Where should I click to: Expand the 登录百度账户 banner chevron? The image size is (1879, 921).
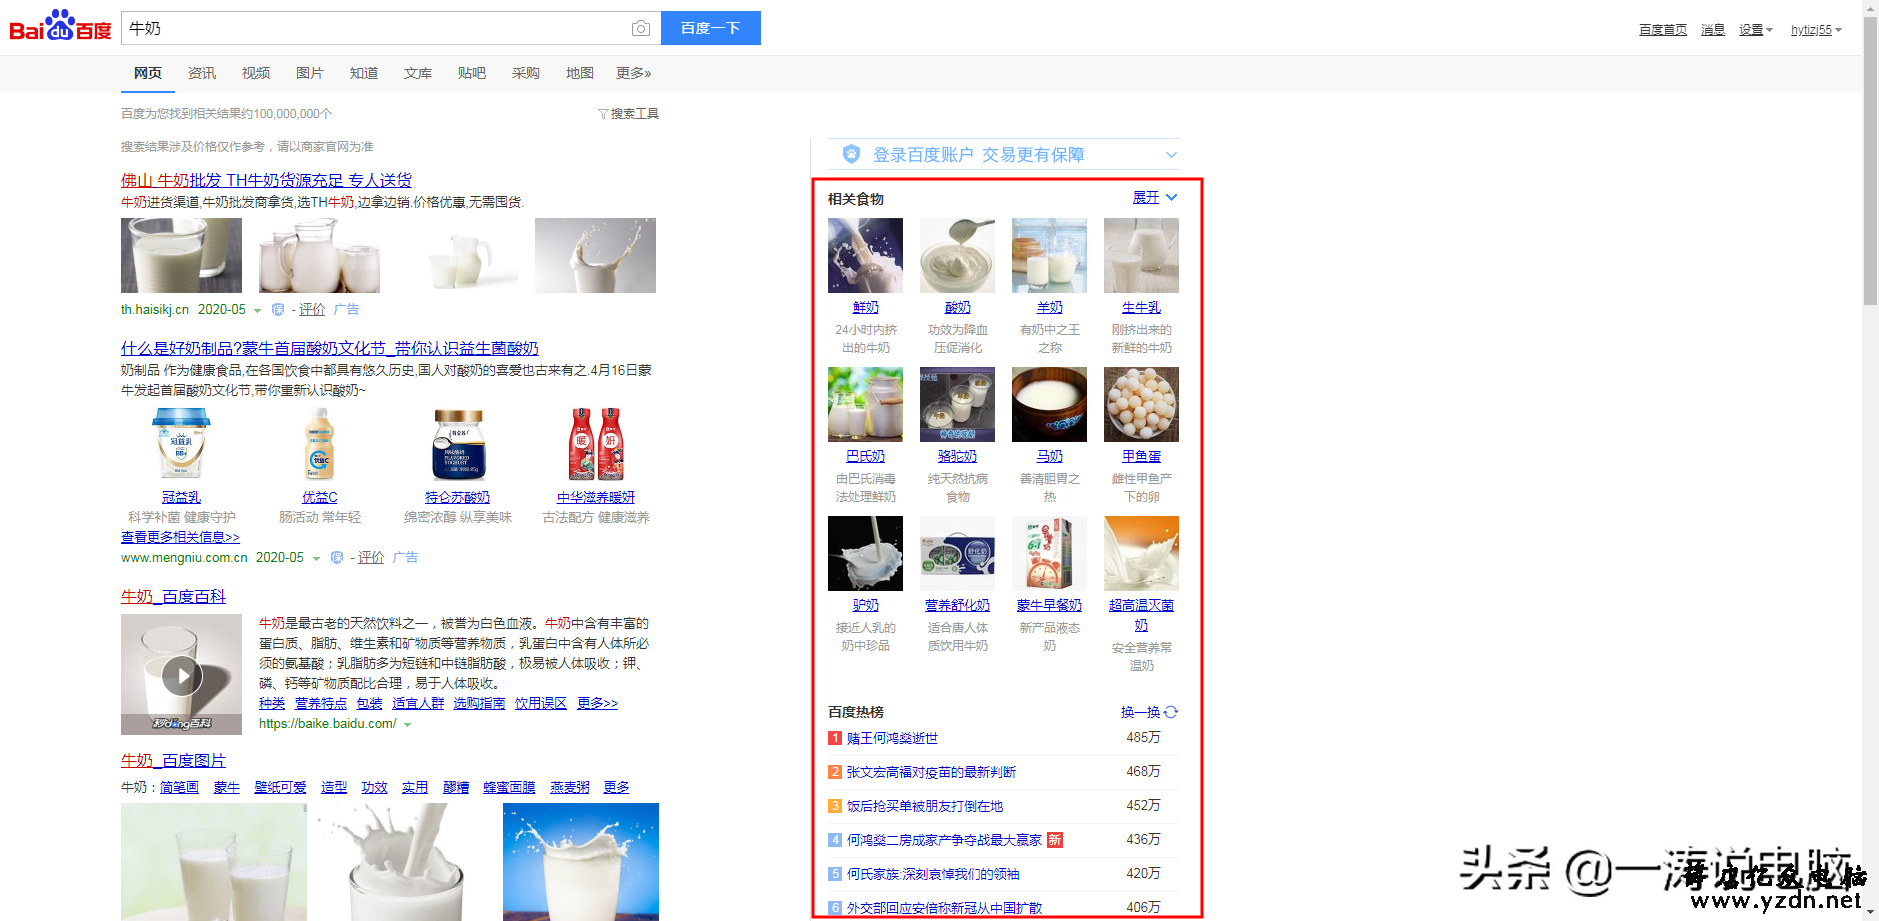1171,155
